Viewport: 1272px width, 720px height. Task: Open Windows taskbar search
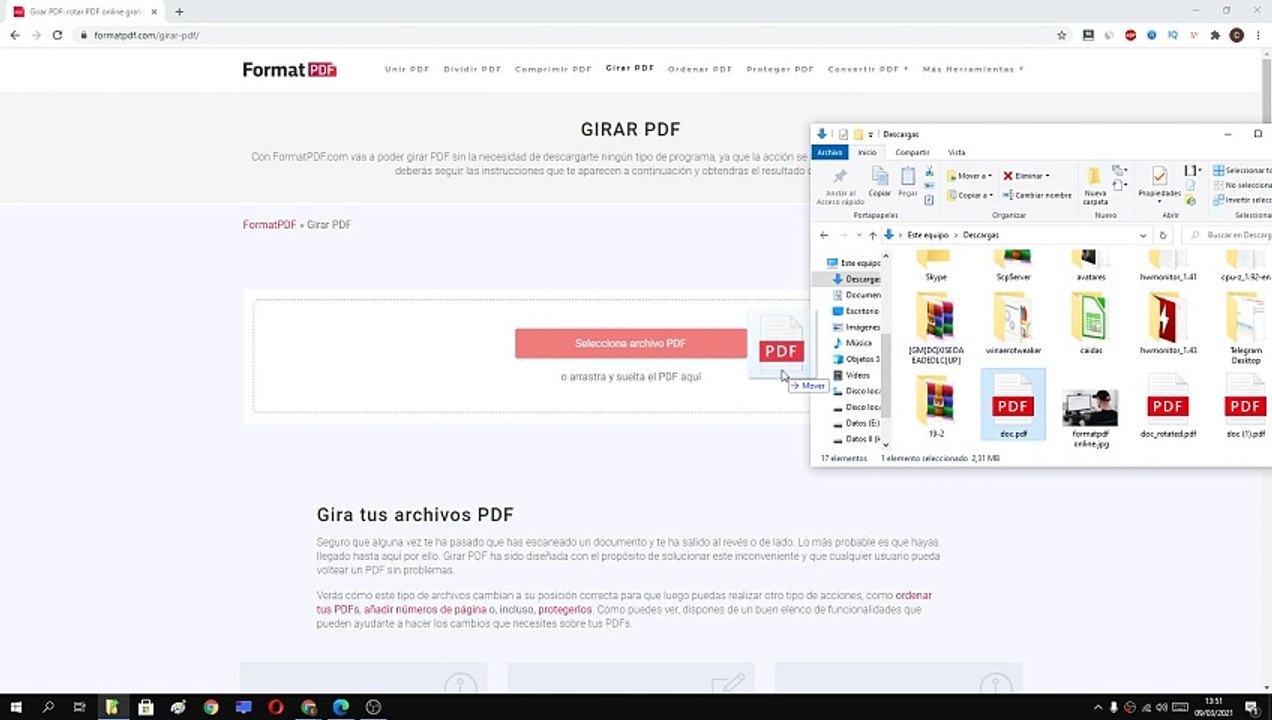48,707
